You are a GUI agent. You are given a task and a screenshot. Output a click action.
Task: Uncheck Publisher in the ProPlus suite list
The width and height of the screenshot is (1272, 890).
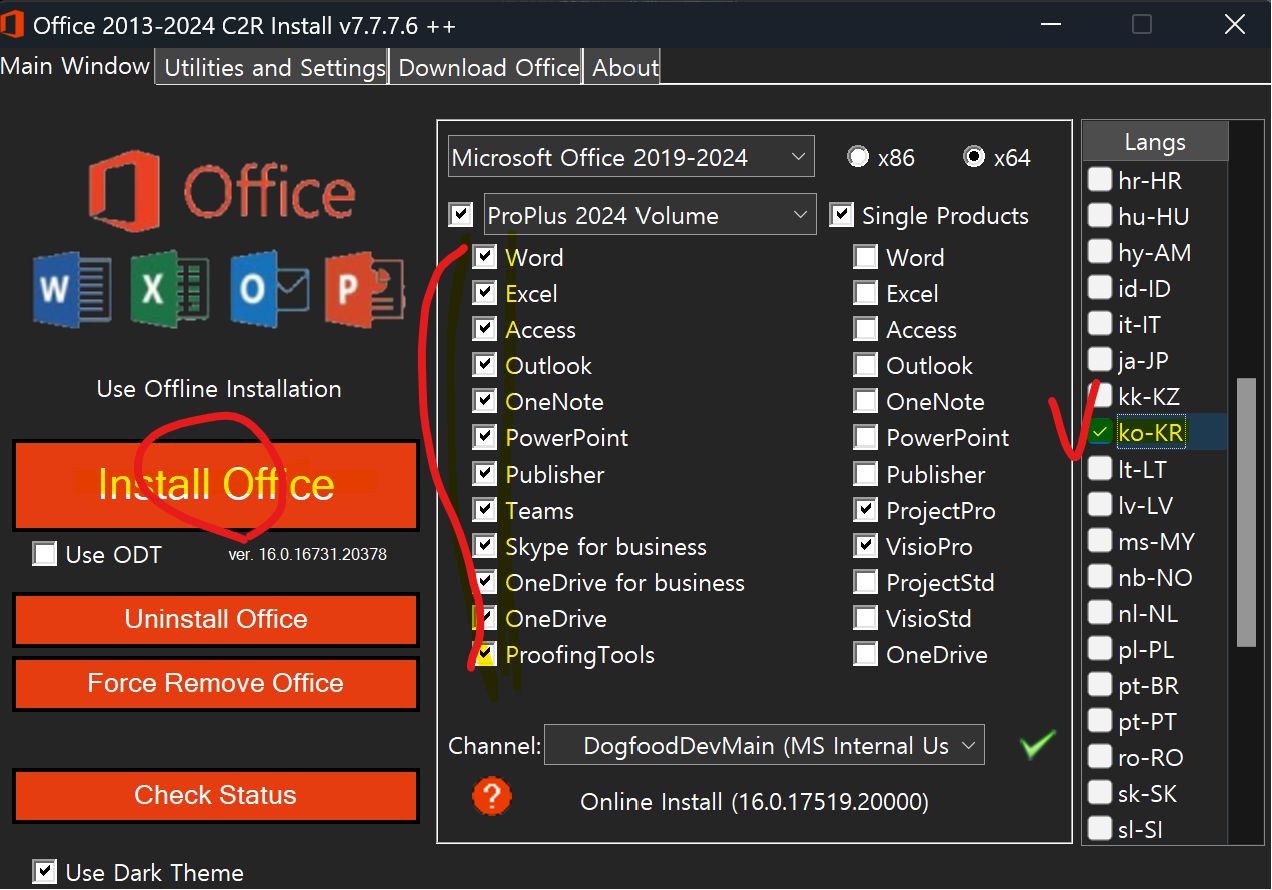(485, 474)
